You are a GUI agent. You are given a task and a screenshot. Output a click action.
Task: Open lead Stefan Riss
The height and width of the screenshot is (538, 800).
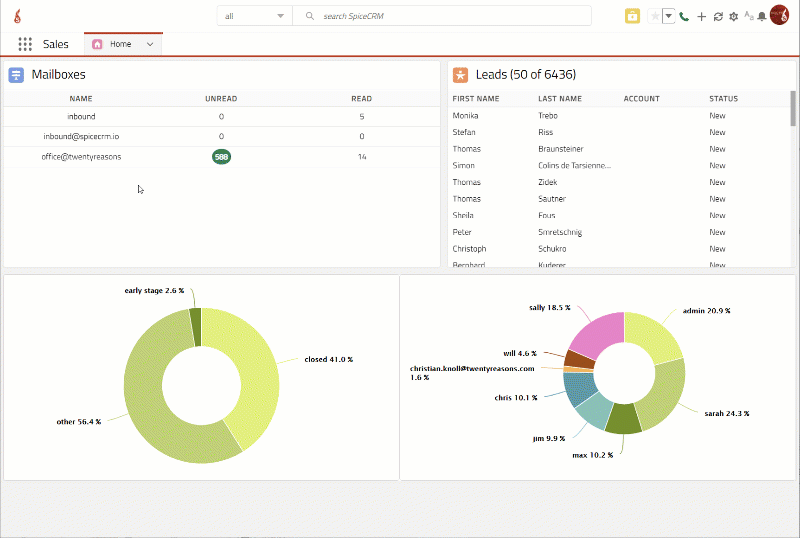point(619,132)
